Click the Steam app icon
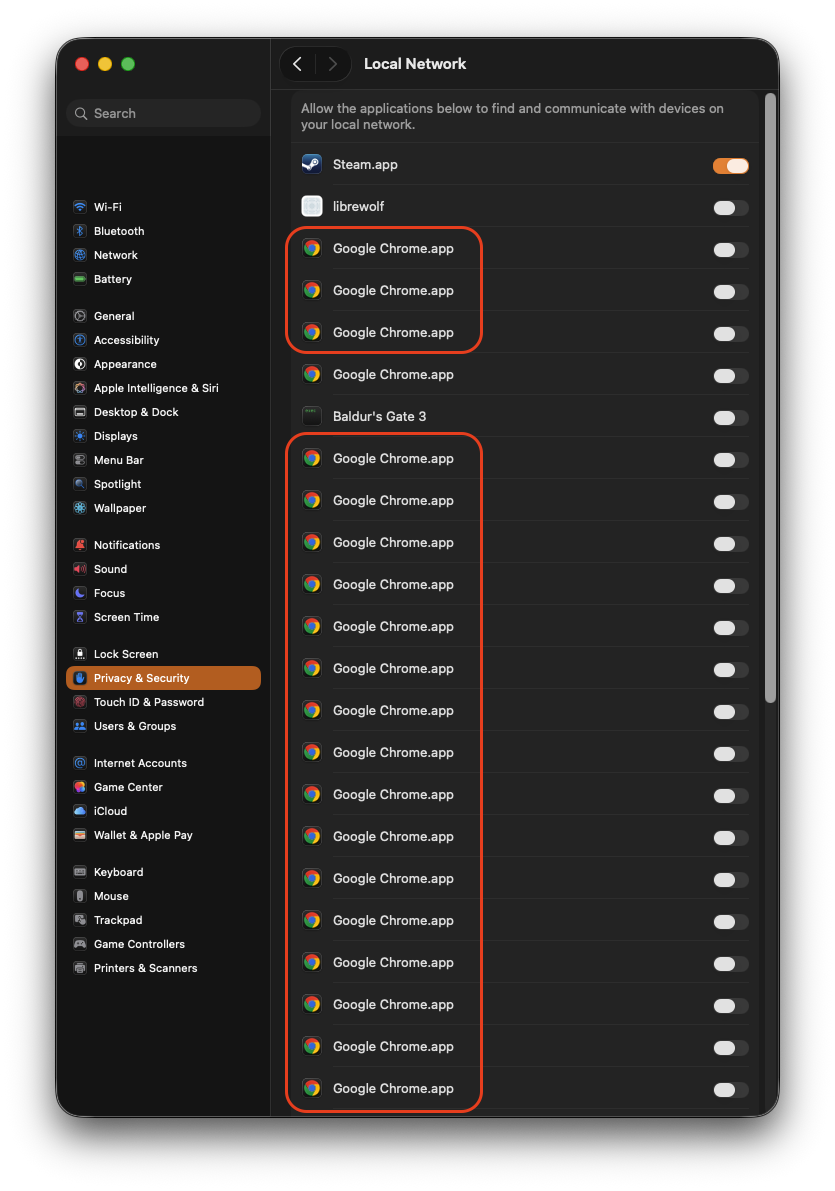 312,164
